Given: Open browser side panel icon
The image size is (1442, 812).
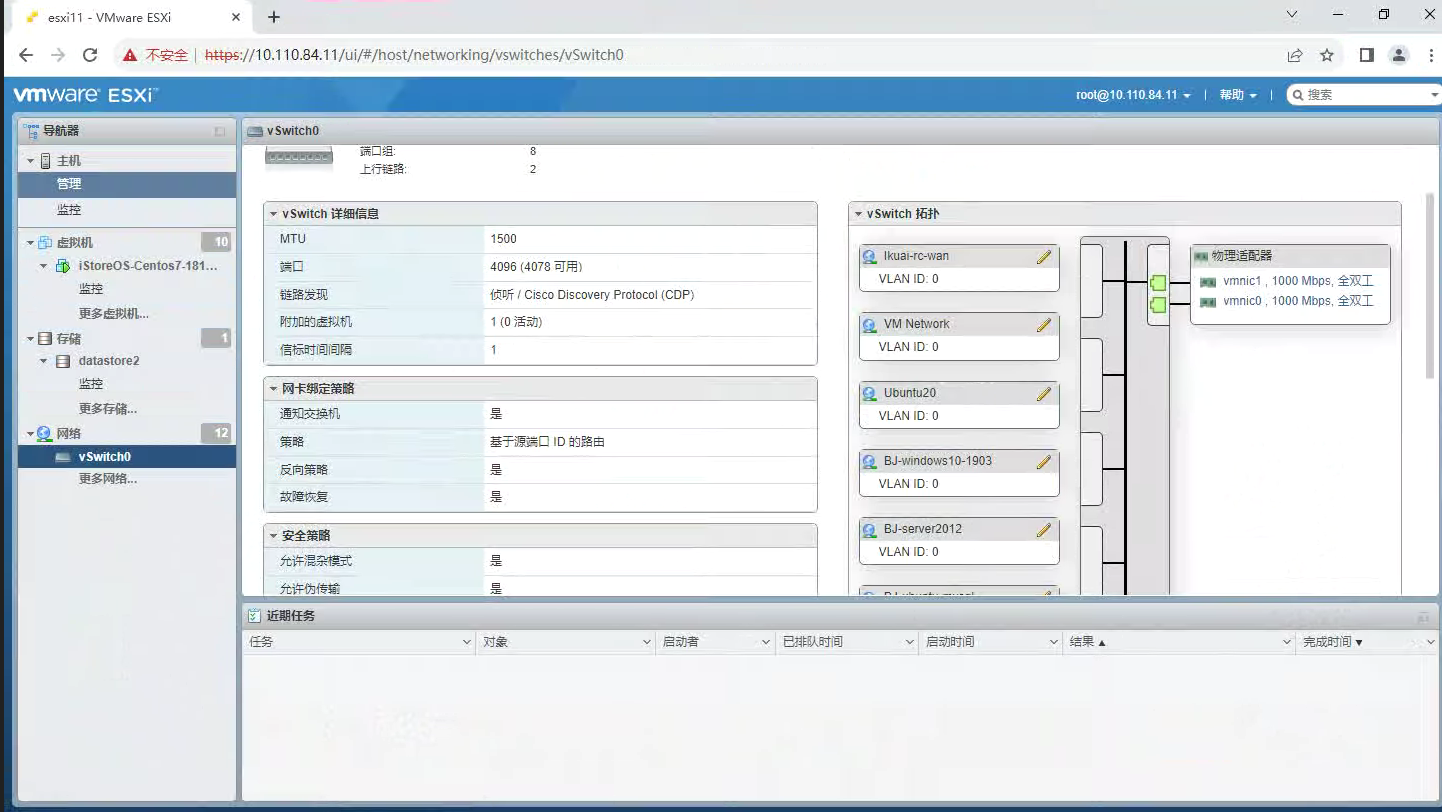Looking at the screenshot, I should 1367,55.
